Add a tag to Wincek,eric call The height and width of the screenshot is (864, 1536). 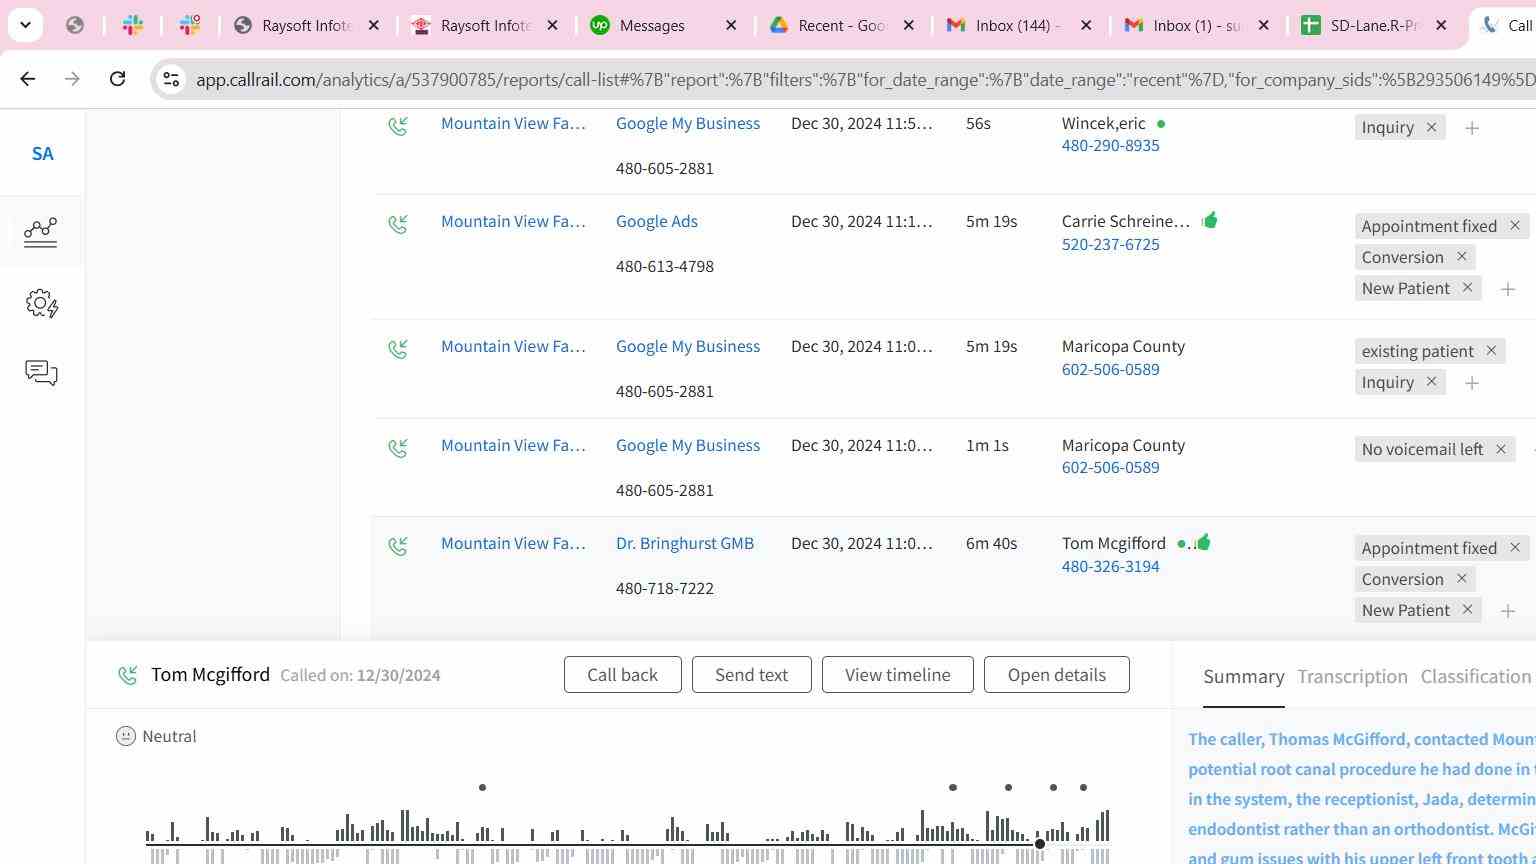1472,128
